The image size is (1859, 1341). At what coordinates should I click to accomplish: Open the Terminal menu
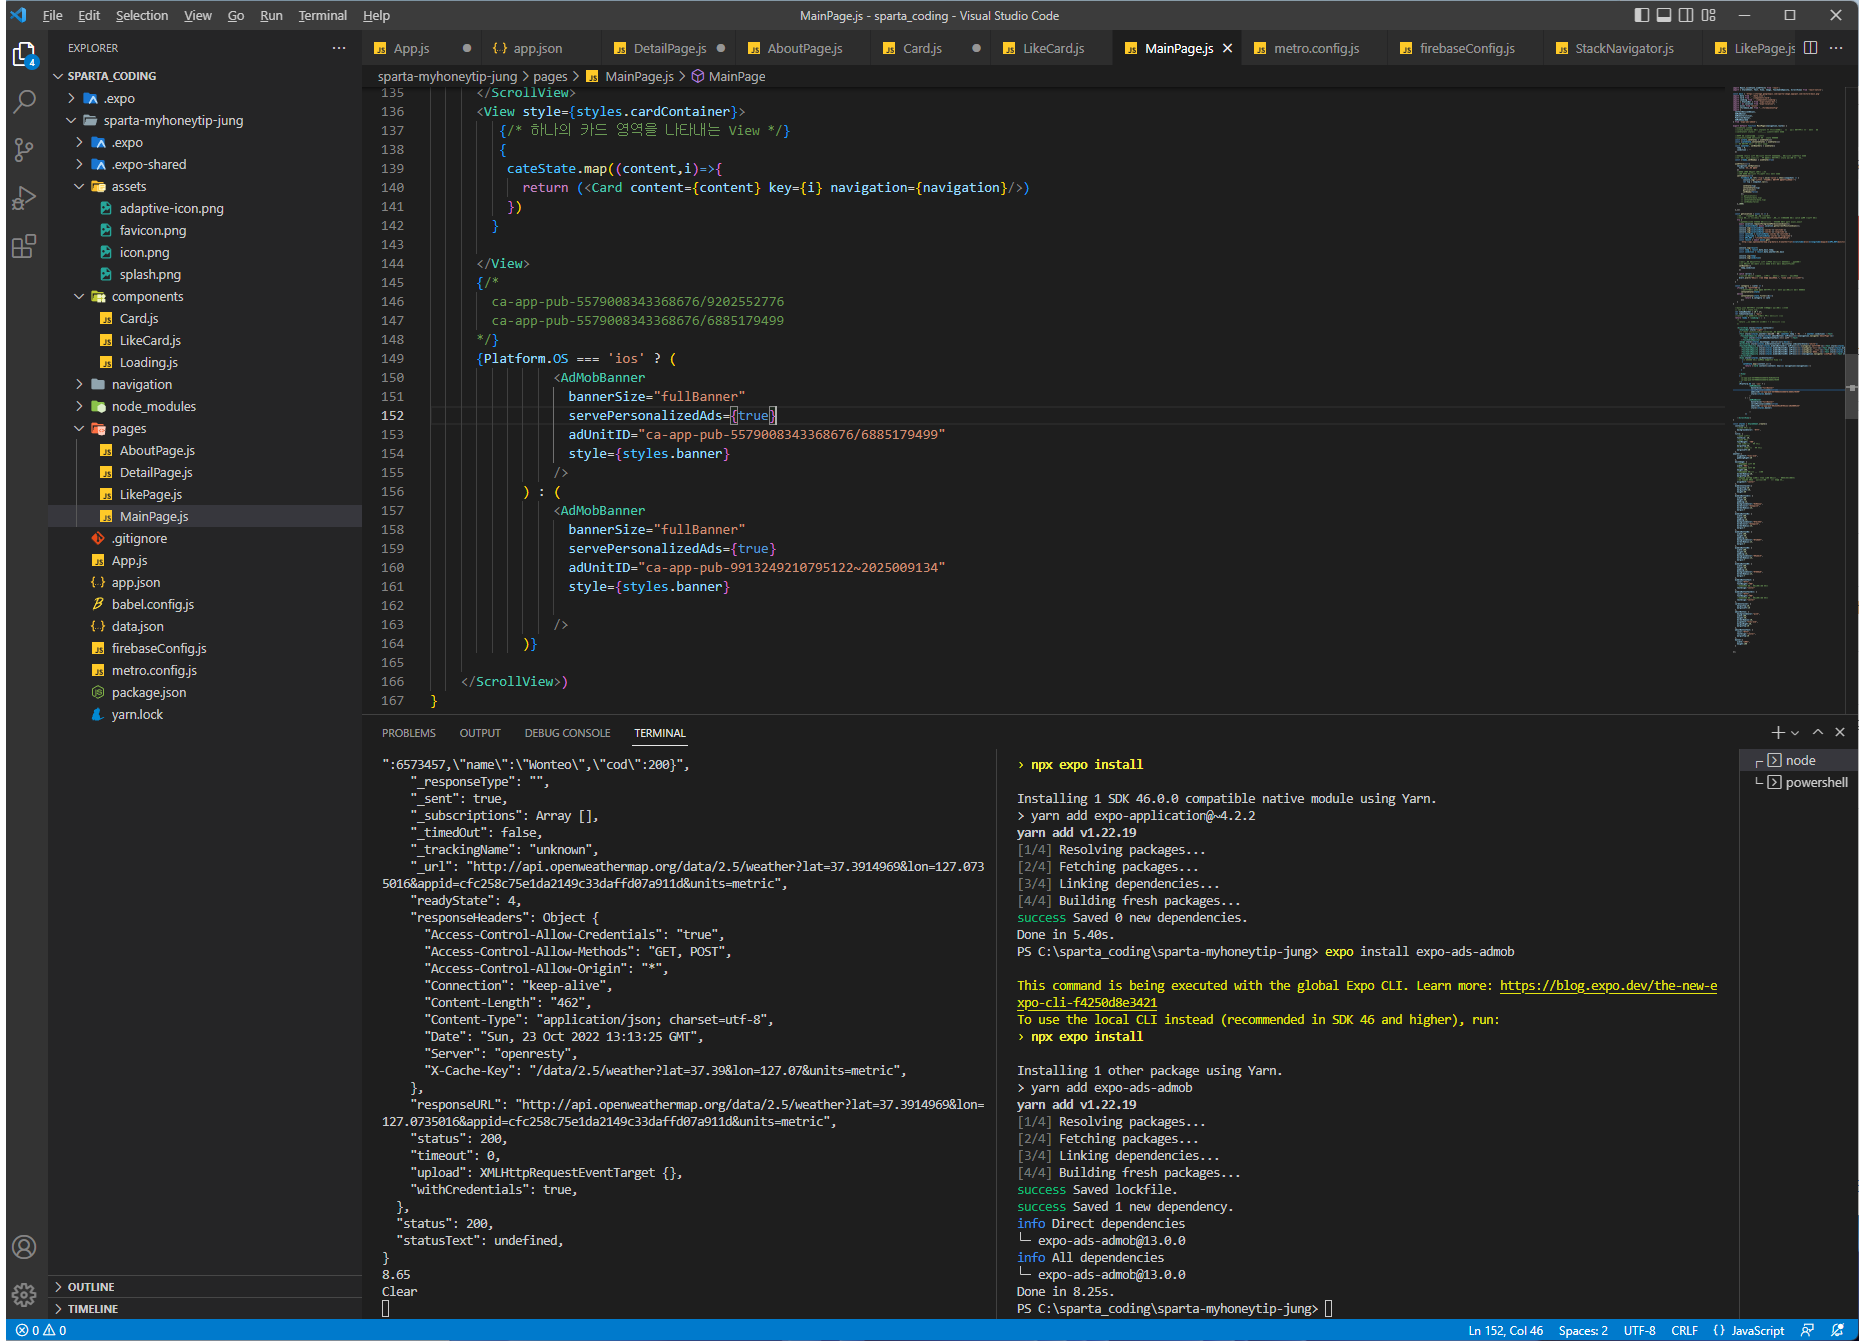322,15
